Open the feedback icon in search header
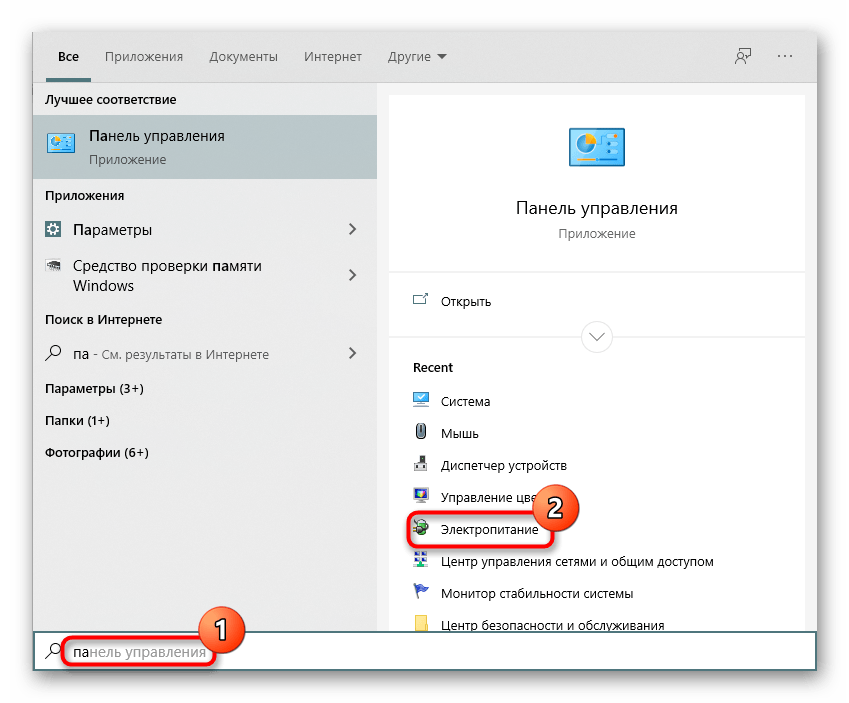The width and height of the screenshot is (849, 703). 742,56
